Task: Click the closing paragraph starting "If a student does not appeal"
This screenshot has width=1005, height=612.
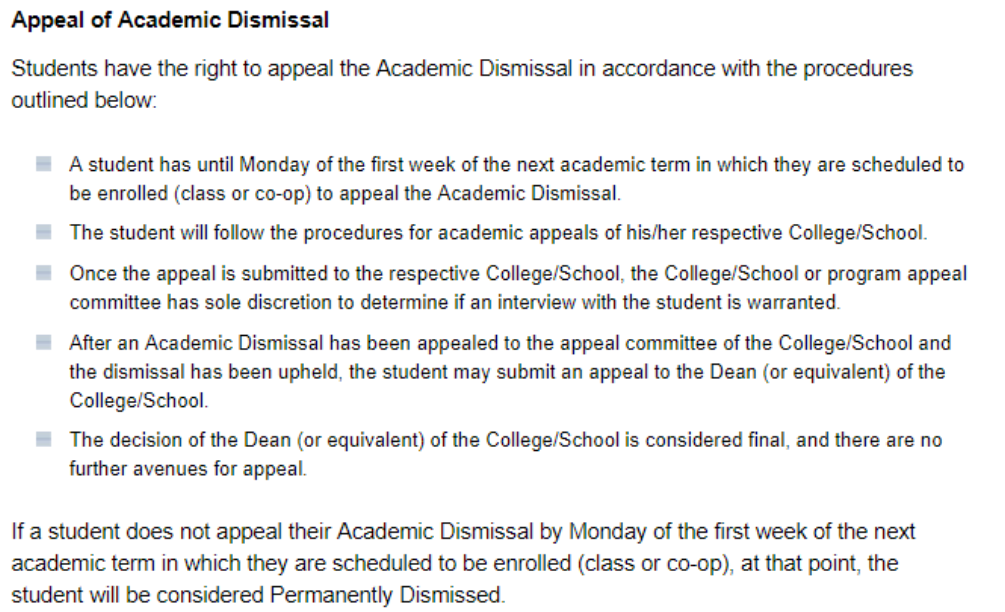Action: pyautogui.click(x=463, y=531)
